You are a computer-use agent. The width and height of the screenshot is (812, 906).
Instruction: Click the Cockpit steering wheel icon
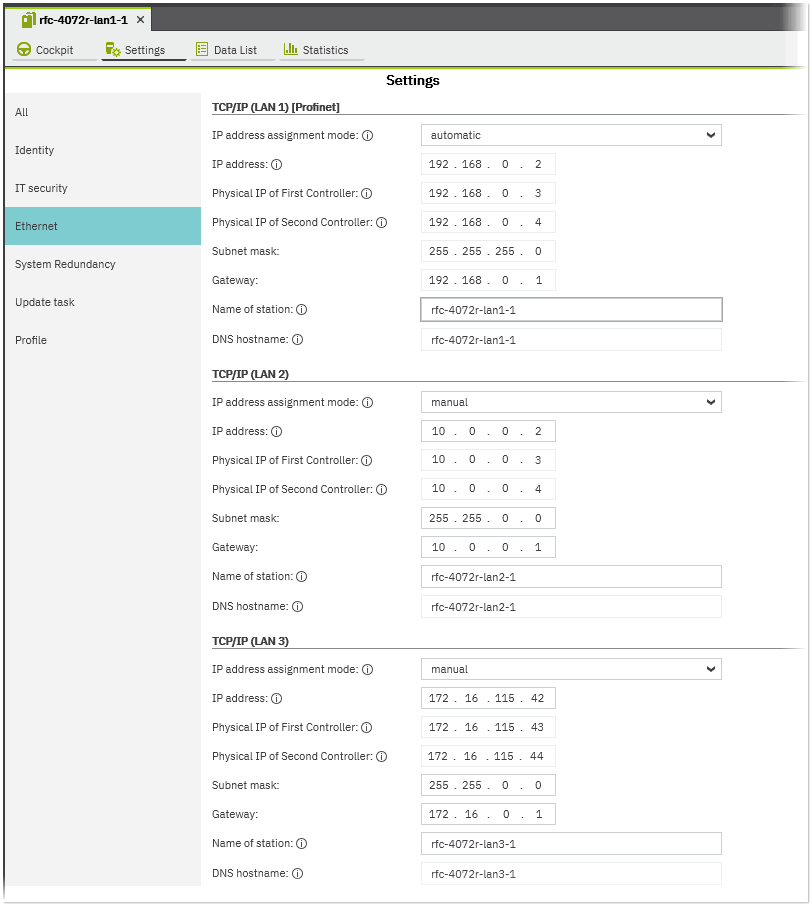(x=24, y=50)
